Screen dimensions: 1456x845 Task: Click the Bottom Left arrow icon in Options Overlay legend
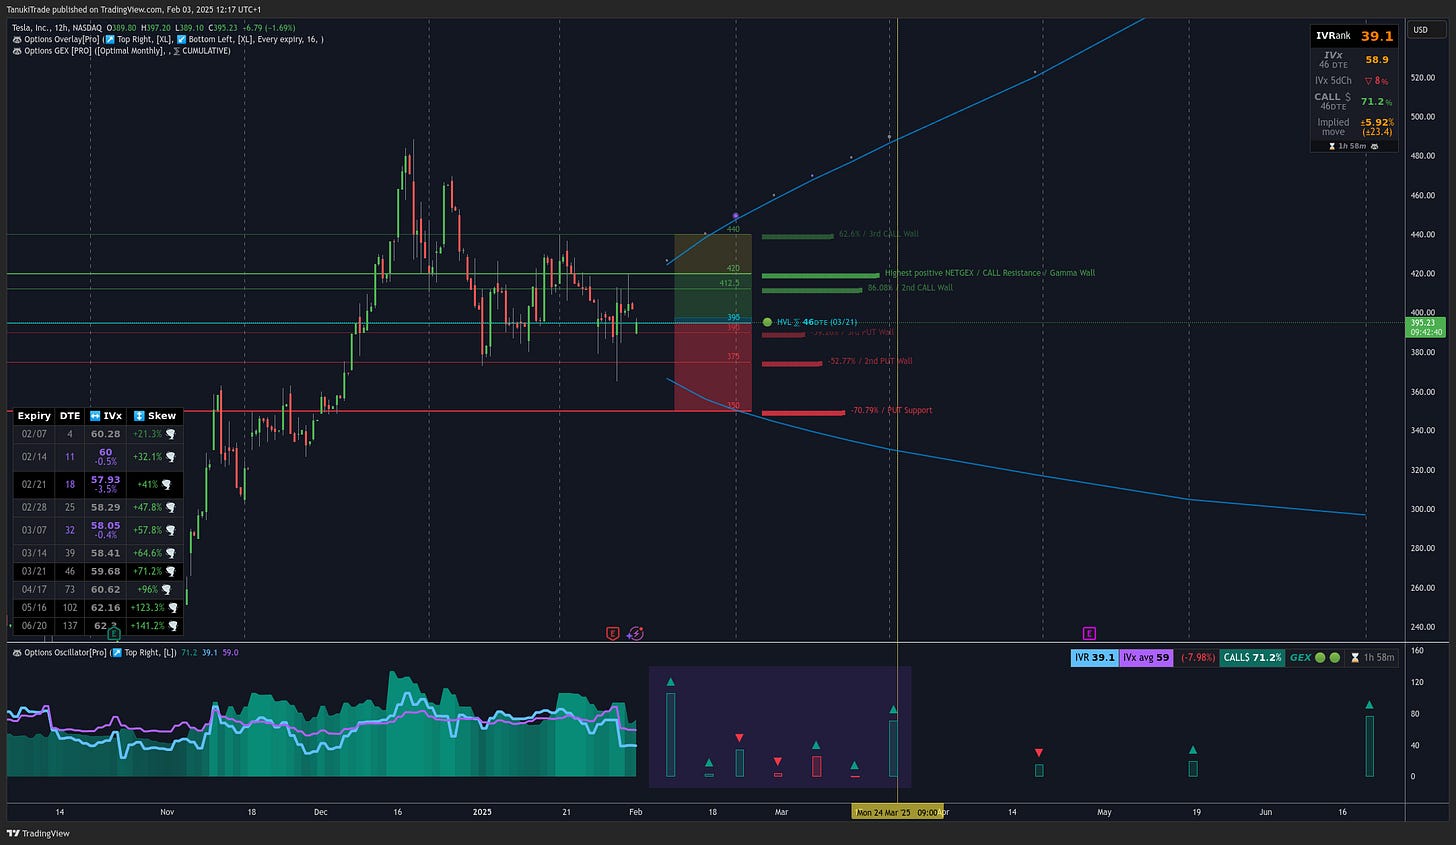tap(181, 39)
